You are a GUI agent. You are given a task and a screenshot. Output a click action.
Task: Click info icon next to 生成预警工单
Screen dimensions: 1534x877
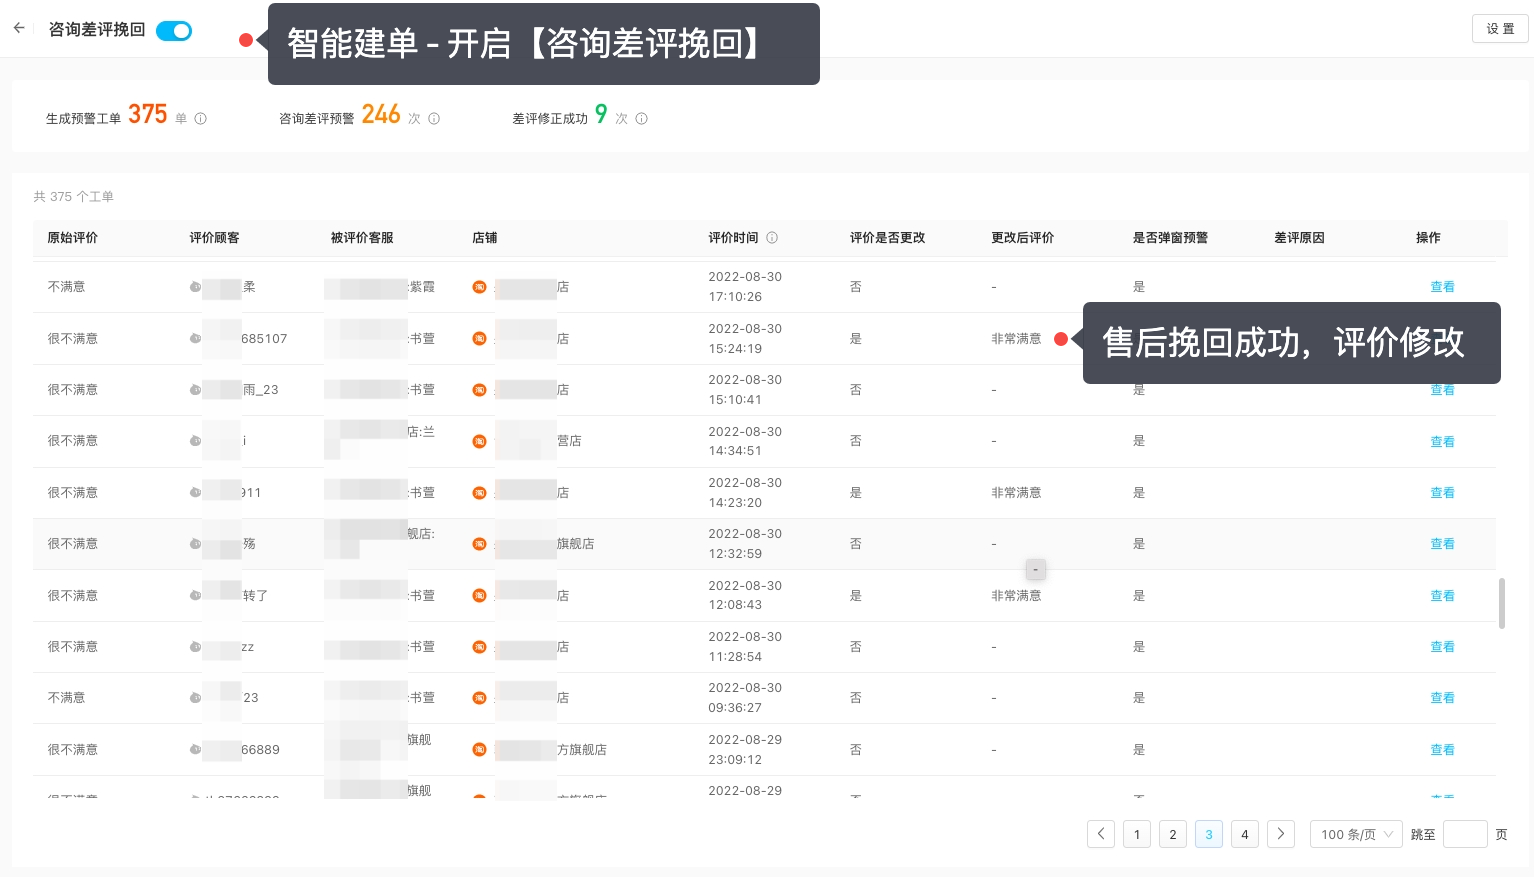click(200, 119)
